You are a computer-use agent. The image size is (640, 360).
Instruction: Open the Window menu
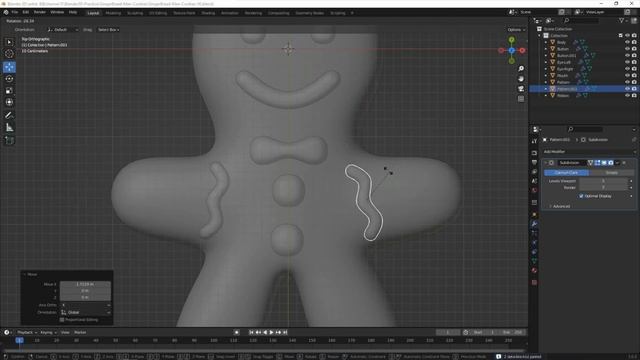point(57,13)
